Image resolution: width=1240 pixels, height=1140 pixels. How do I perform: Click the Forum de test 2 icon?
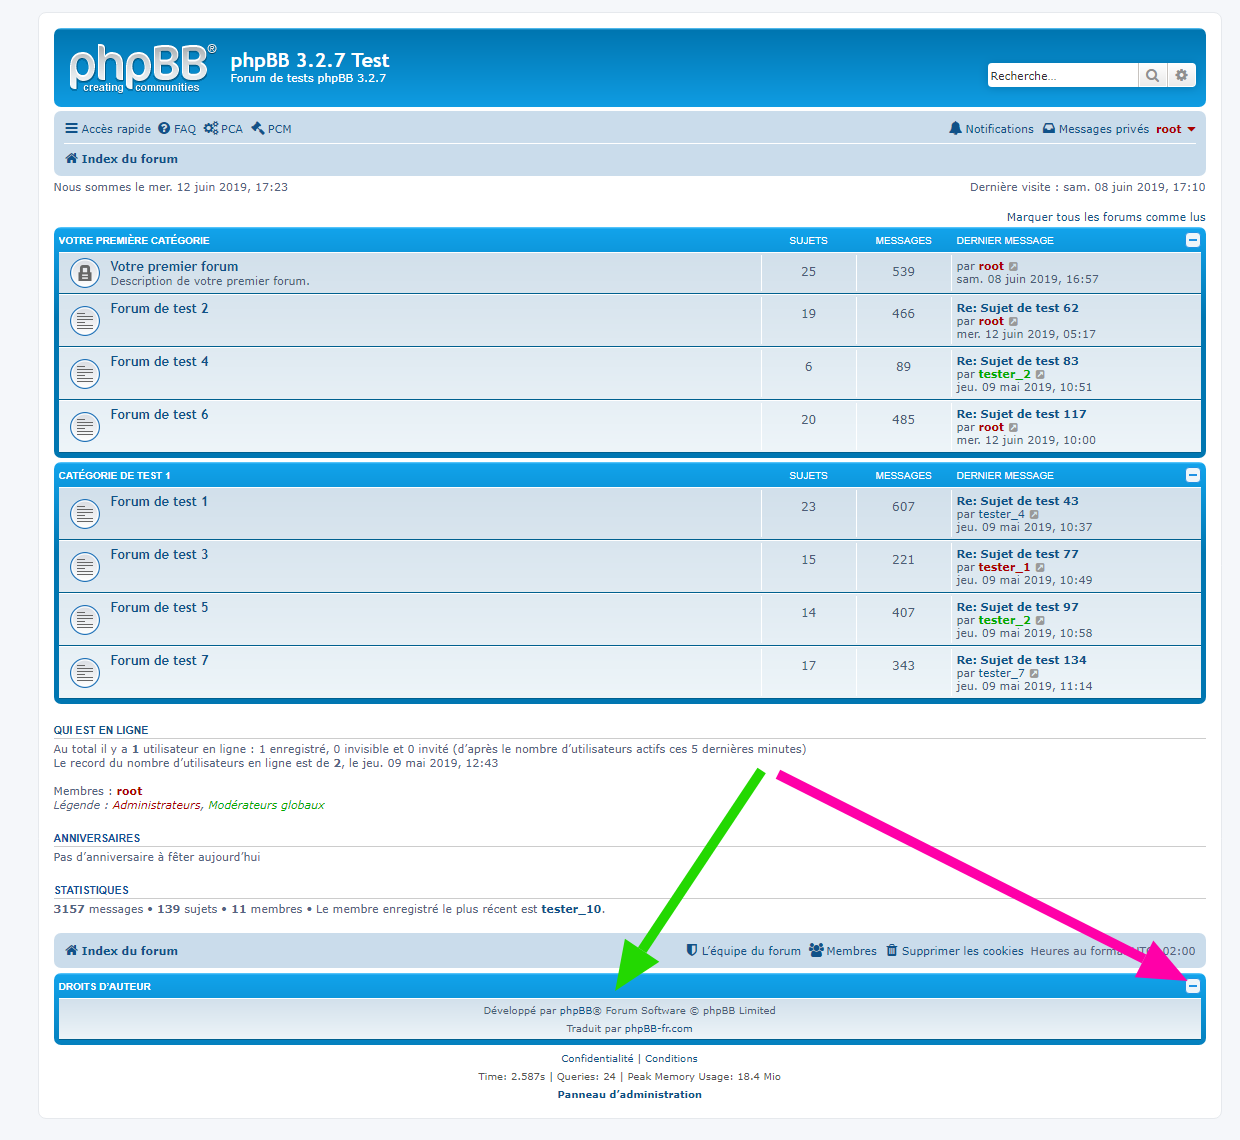tap(85, 321)
